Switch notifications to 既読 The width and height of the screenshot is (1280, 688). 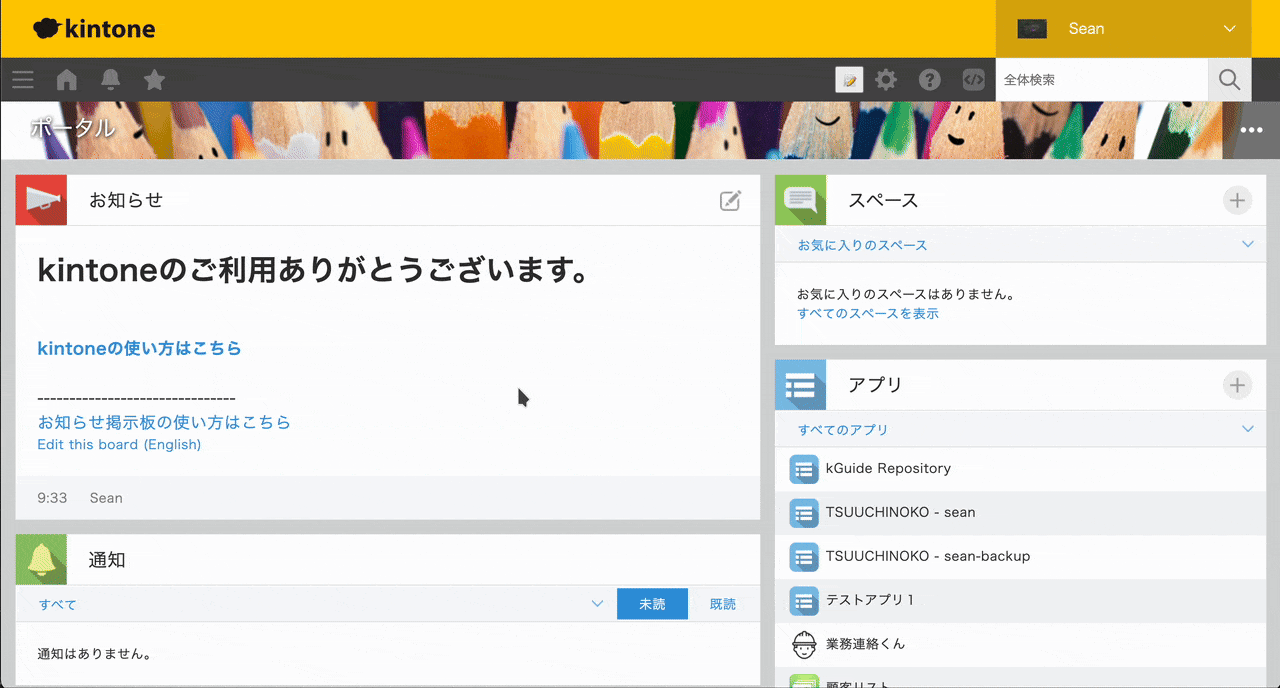722,604
